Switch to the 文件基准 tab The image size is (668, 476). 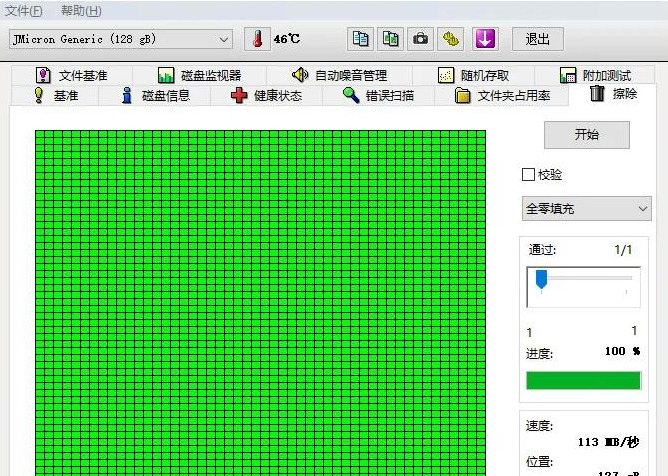click(x=72, y=75)
